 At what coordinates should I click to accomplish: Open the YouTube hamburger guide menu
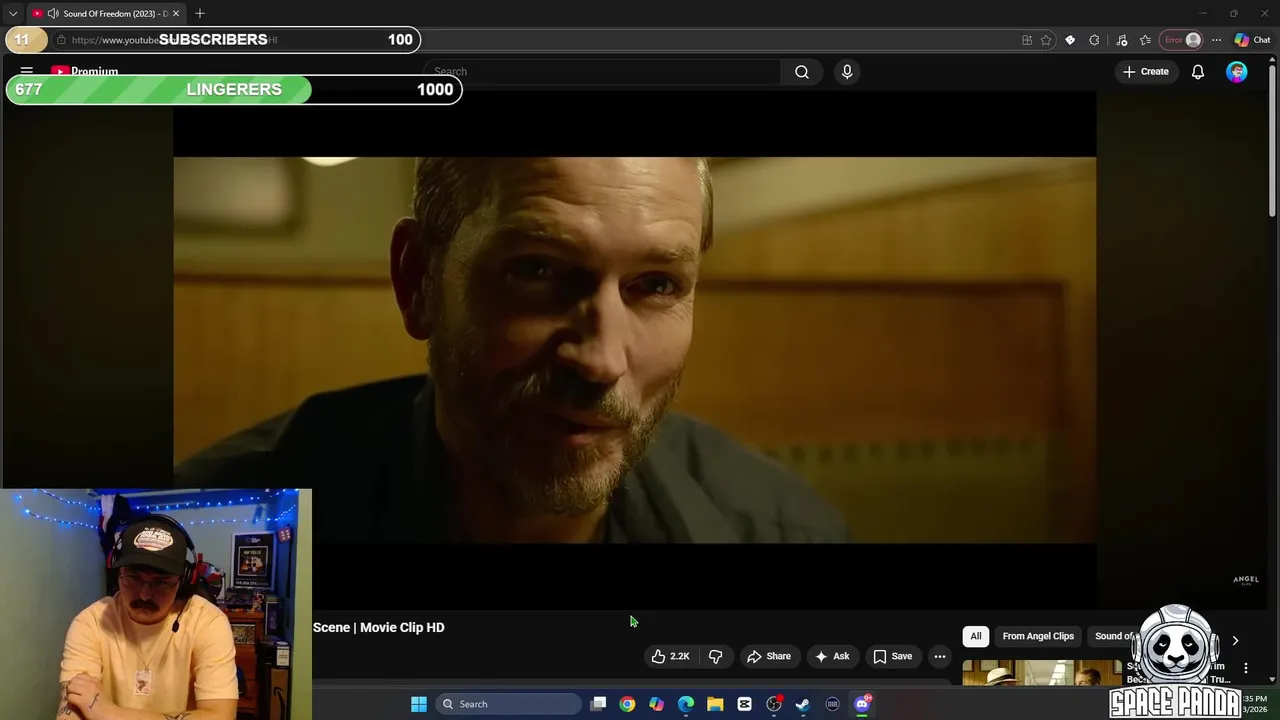[27, 72]
